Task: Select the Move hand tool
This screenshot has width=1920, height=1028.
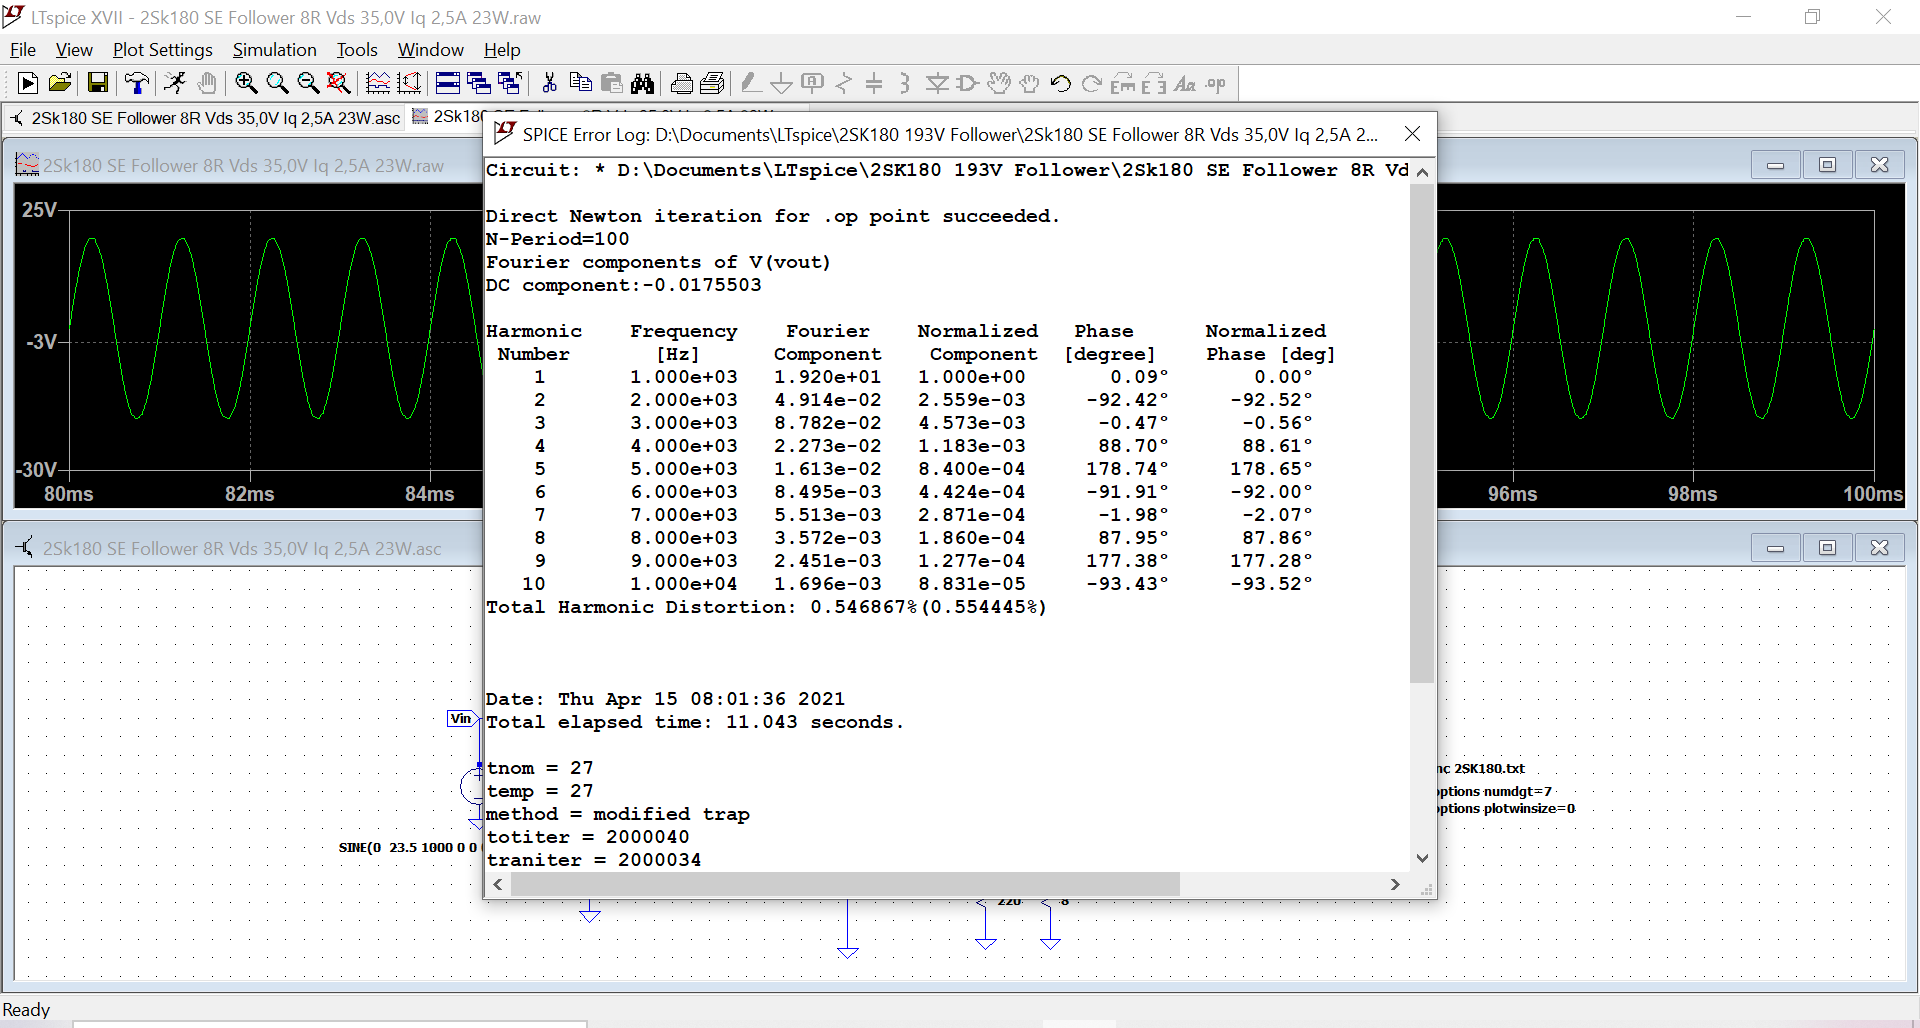Action: point(999,84)
